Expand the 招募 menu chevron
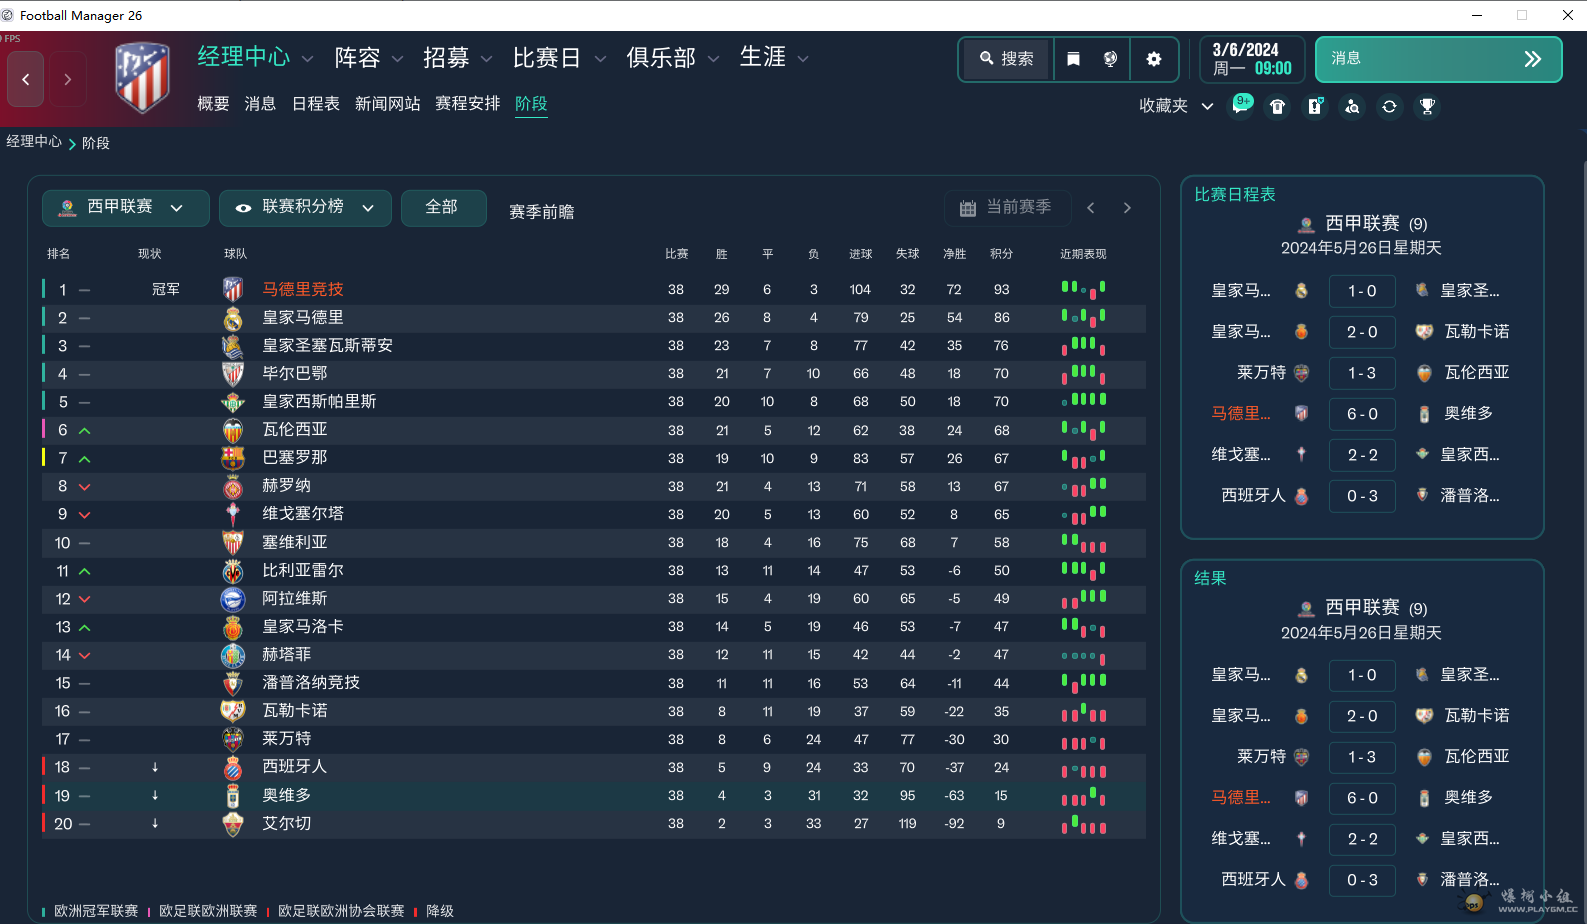 pyautogui.click(x=487, y=59)
